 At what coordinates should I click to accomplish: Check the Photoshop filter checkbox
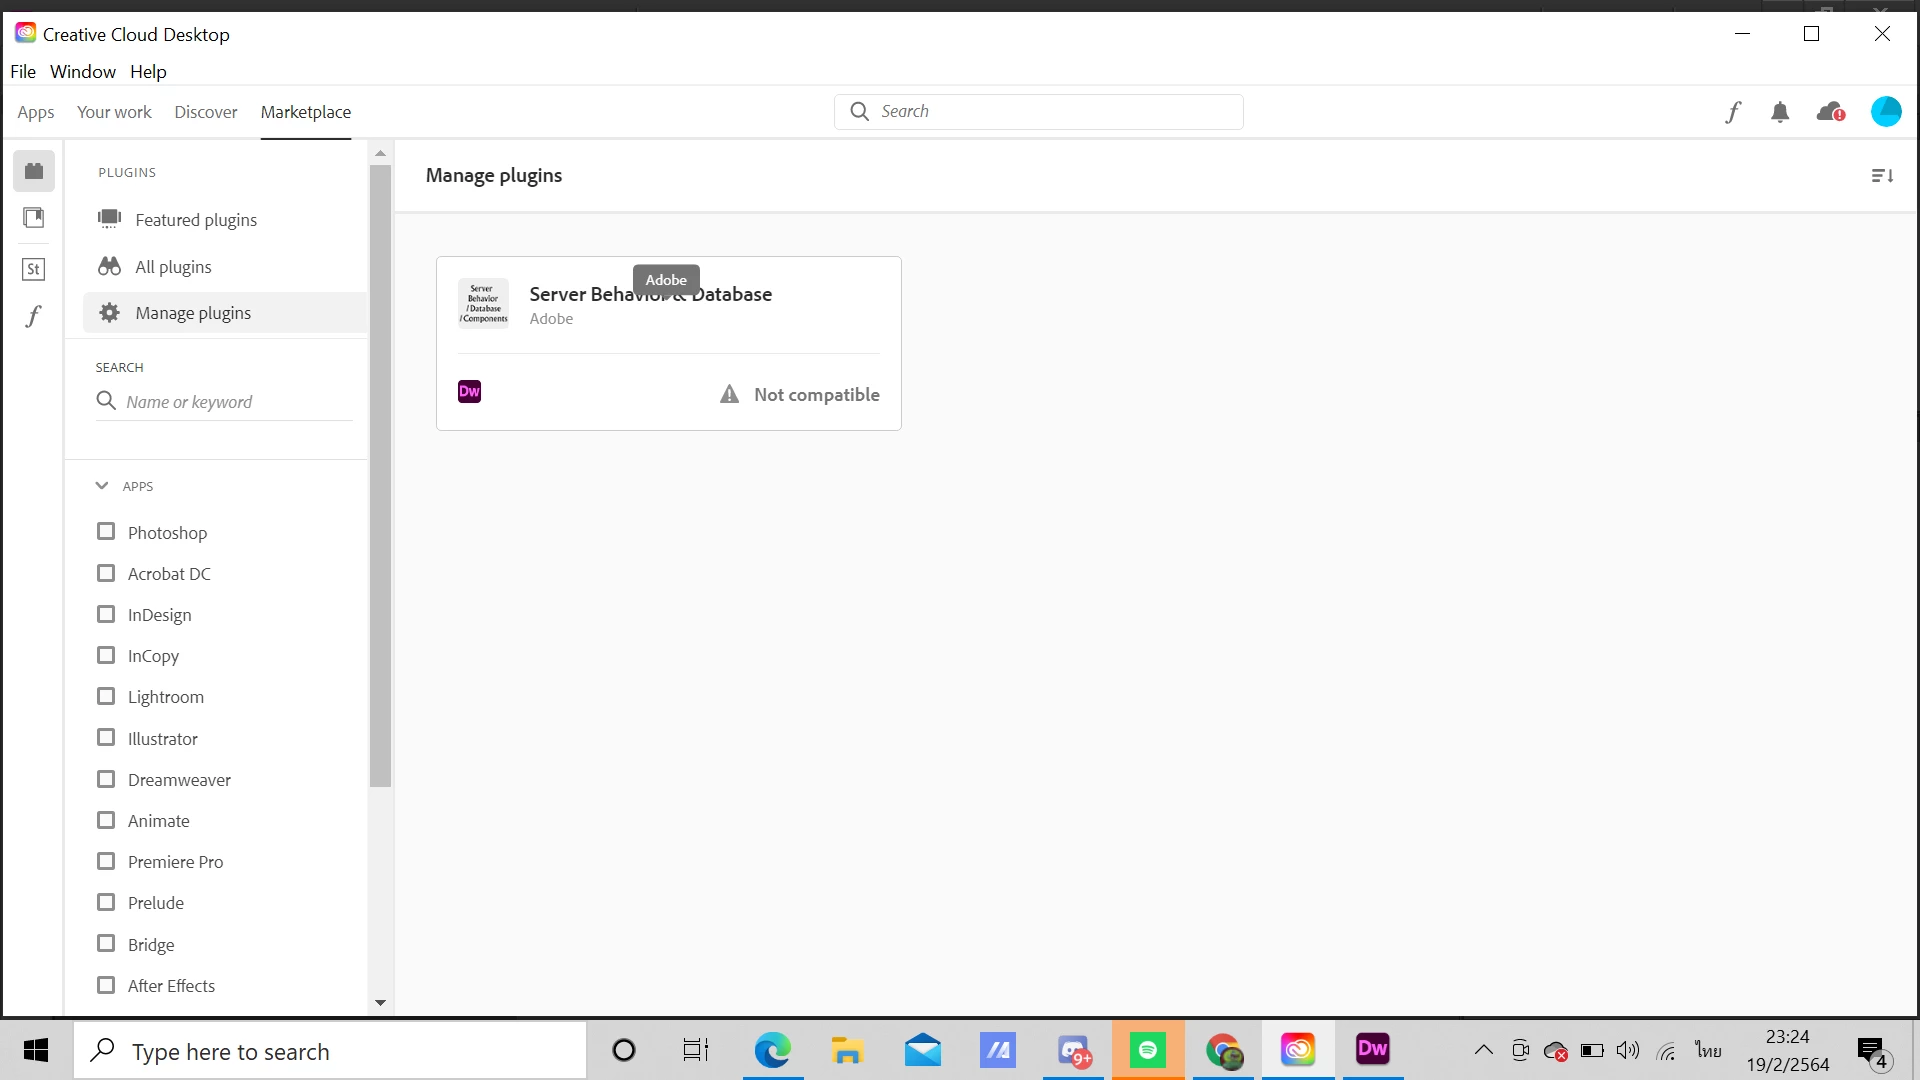point(106,532)
